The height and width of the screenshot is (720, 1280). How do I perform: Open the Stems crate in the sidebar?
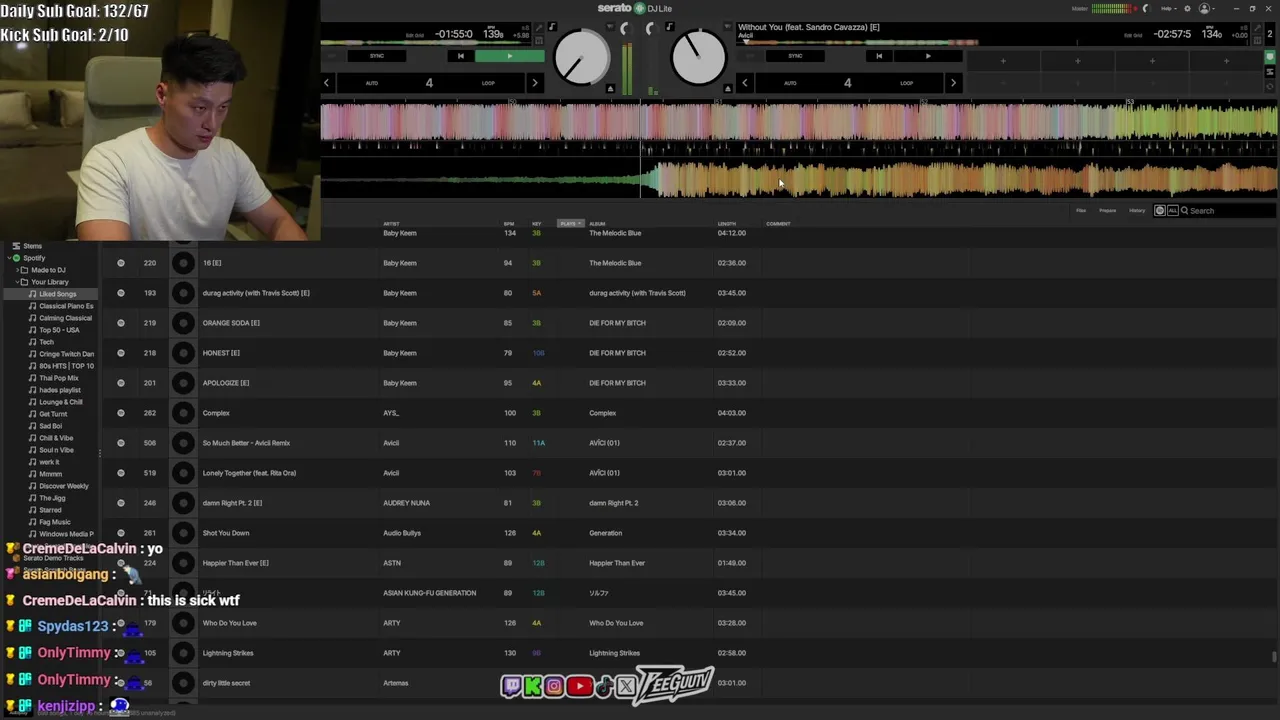33,246
